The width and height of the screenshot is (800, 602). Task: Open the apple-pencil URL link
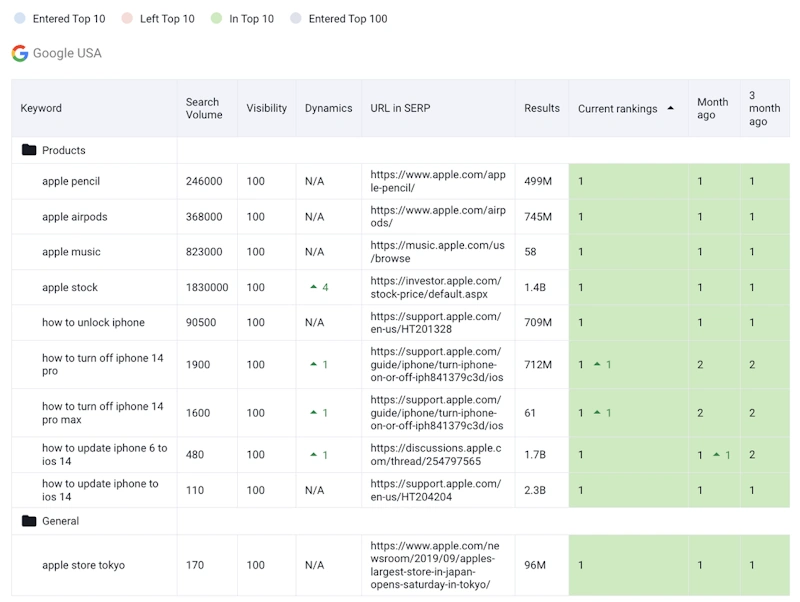coord(438,181)
